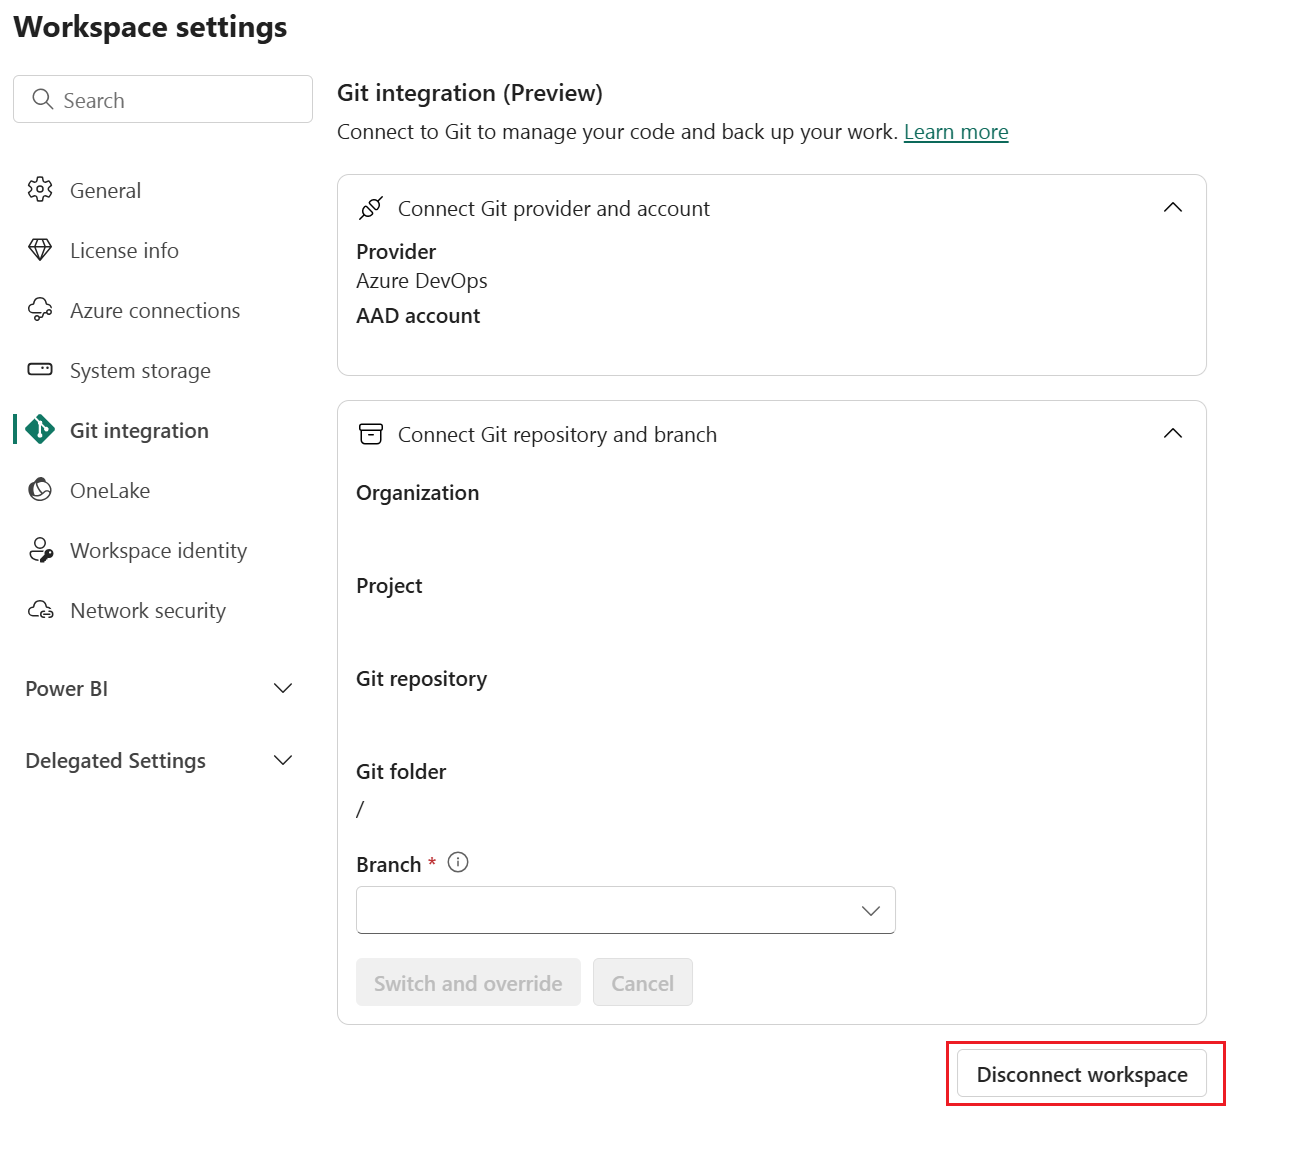Click the License info diamond icon
The width and height of the screenshot is (1290, 1159).
pyautogui.click(x=40, y=250)
